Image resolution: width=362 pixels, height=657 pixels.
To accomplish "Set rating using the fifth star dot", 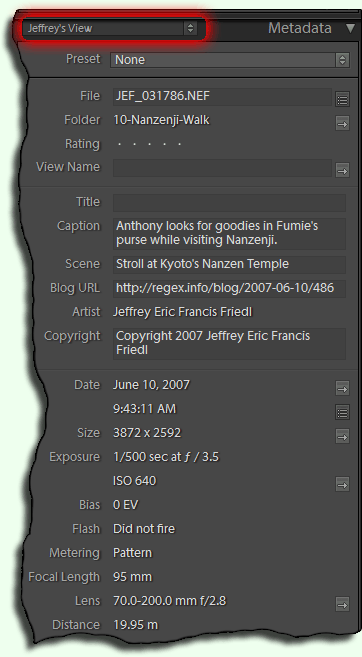I will [179, 144].
